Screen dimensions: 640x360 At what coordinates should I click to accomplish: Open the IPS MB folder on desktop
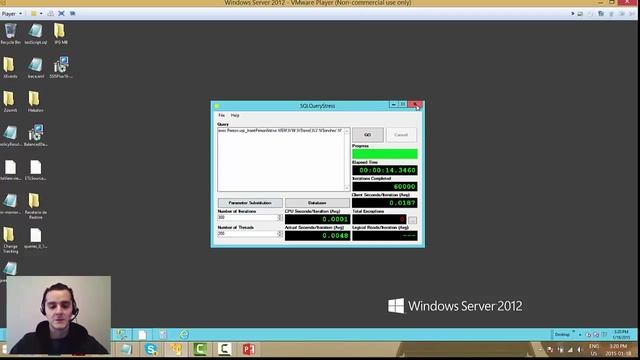pos(60,33)
